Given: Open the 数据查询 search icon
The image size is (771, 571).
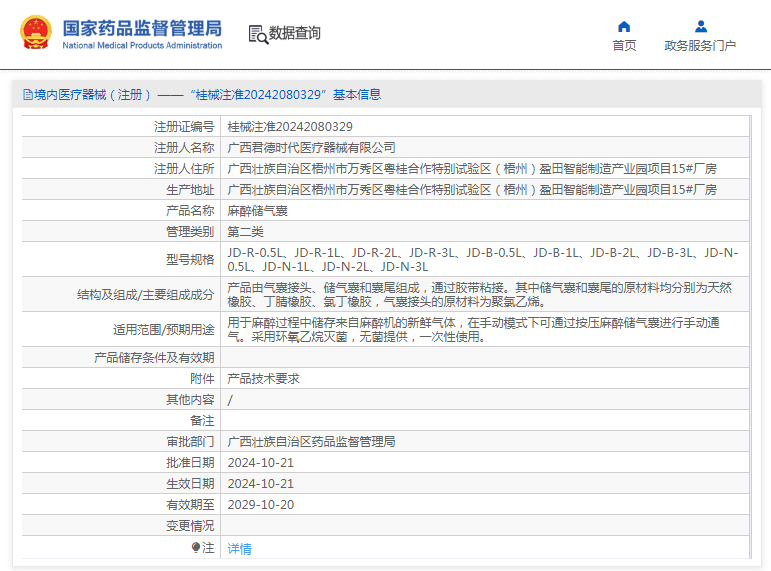Looking at the screenshot, I should (258, 34).
